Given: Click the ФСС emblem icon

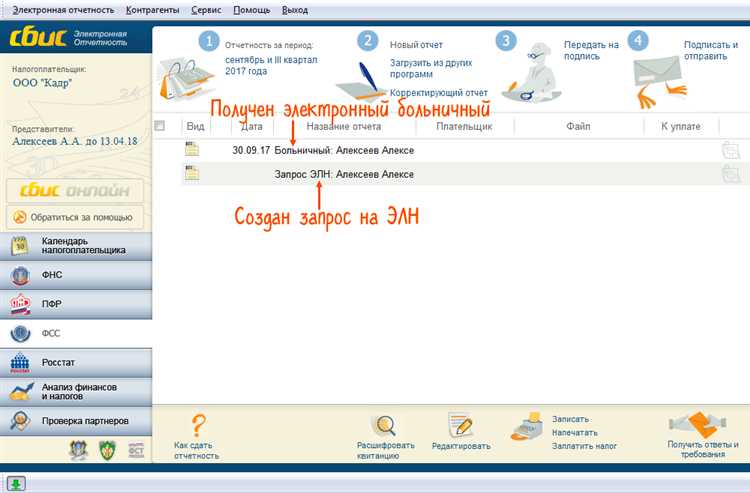Looking at the screenshot, I should [20, 333].
